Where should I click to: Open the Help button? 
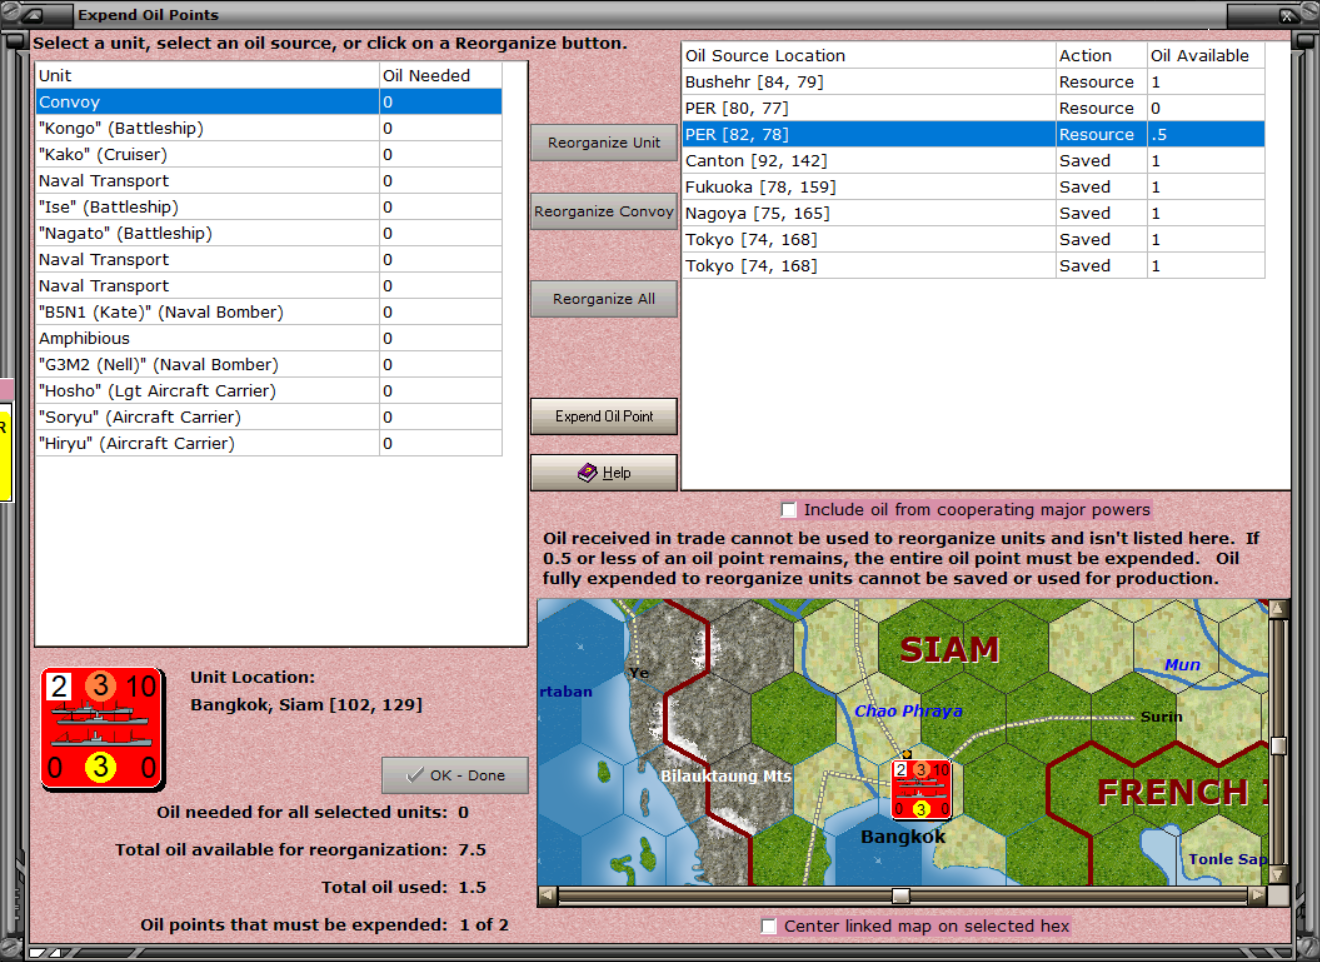tap(604, 473)
